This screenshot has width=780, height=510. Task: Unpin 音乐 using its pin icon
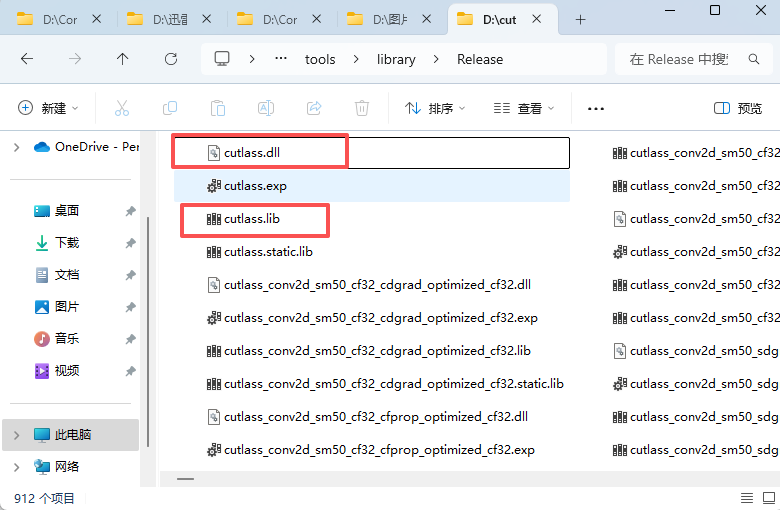130,339
